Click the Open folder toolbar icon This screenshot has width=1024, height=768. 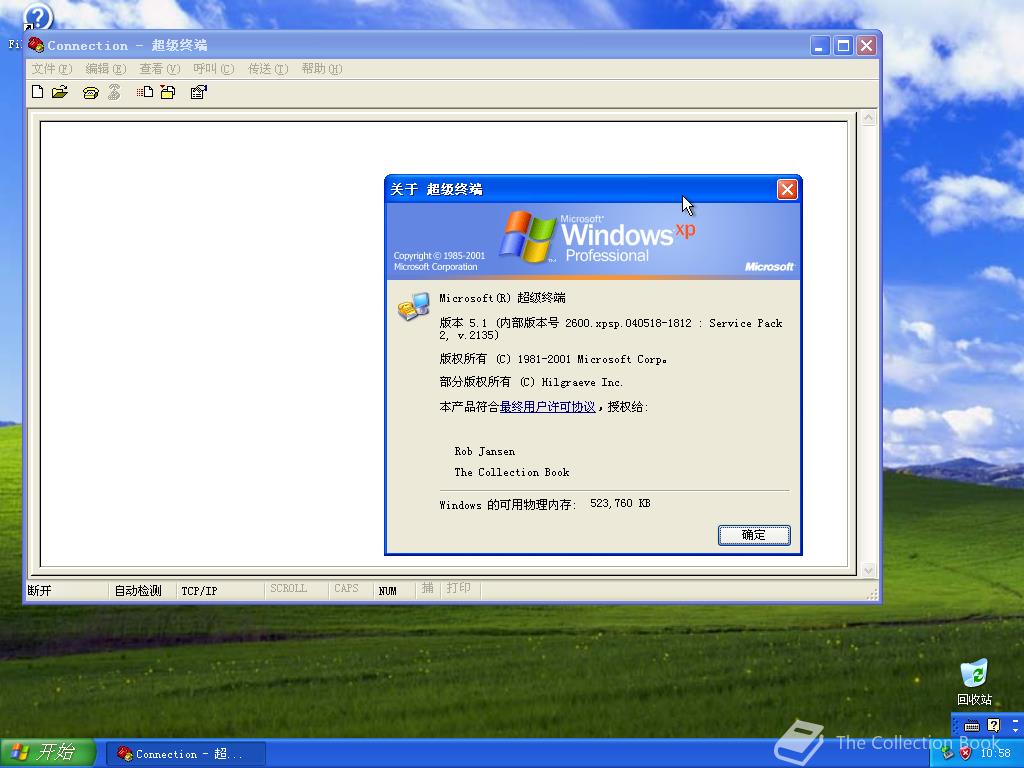(x=59, y=92)
